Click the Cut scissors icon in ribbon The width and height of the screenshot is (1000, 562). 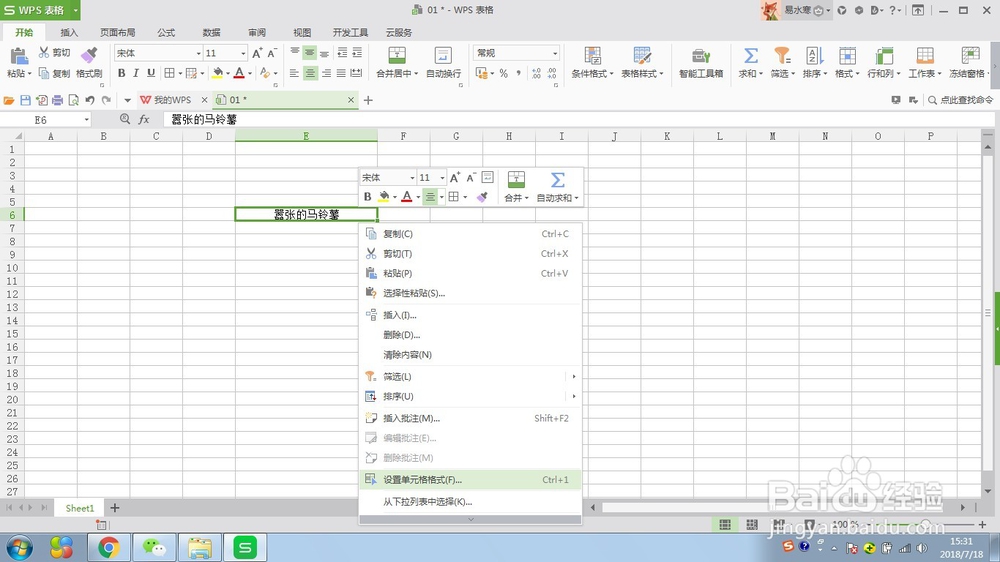tap(44, 52)
